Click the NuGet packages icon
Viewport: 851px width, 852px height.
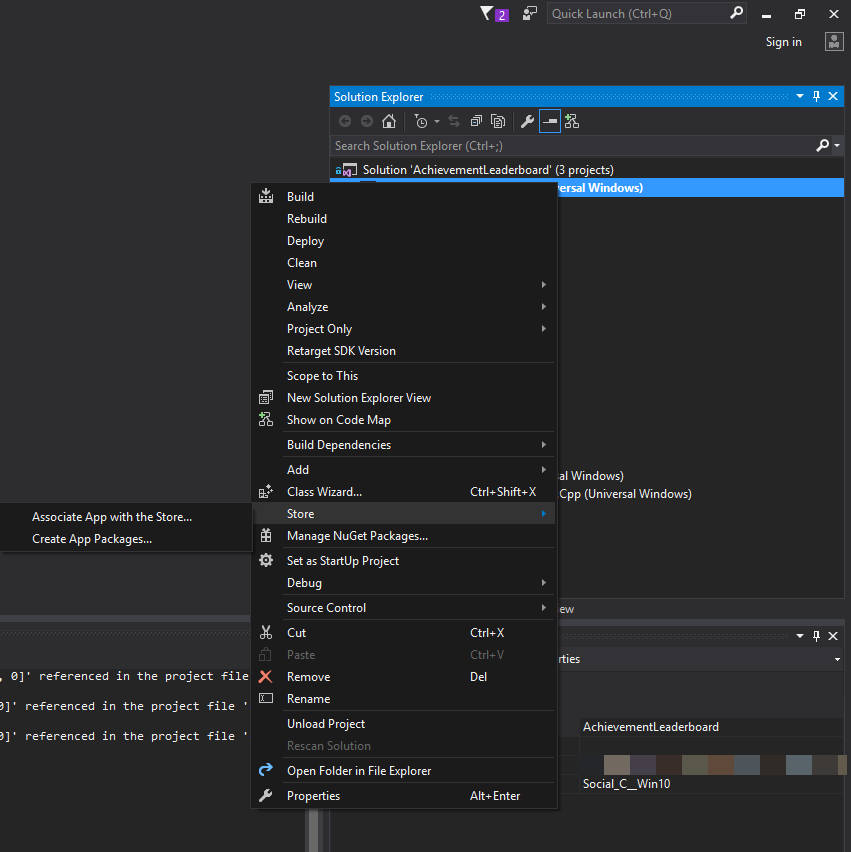[266, 535]
